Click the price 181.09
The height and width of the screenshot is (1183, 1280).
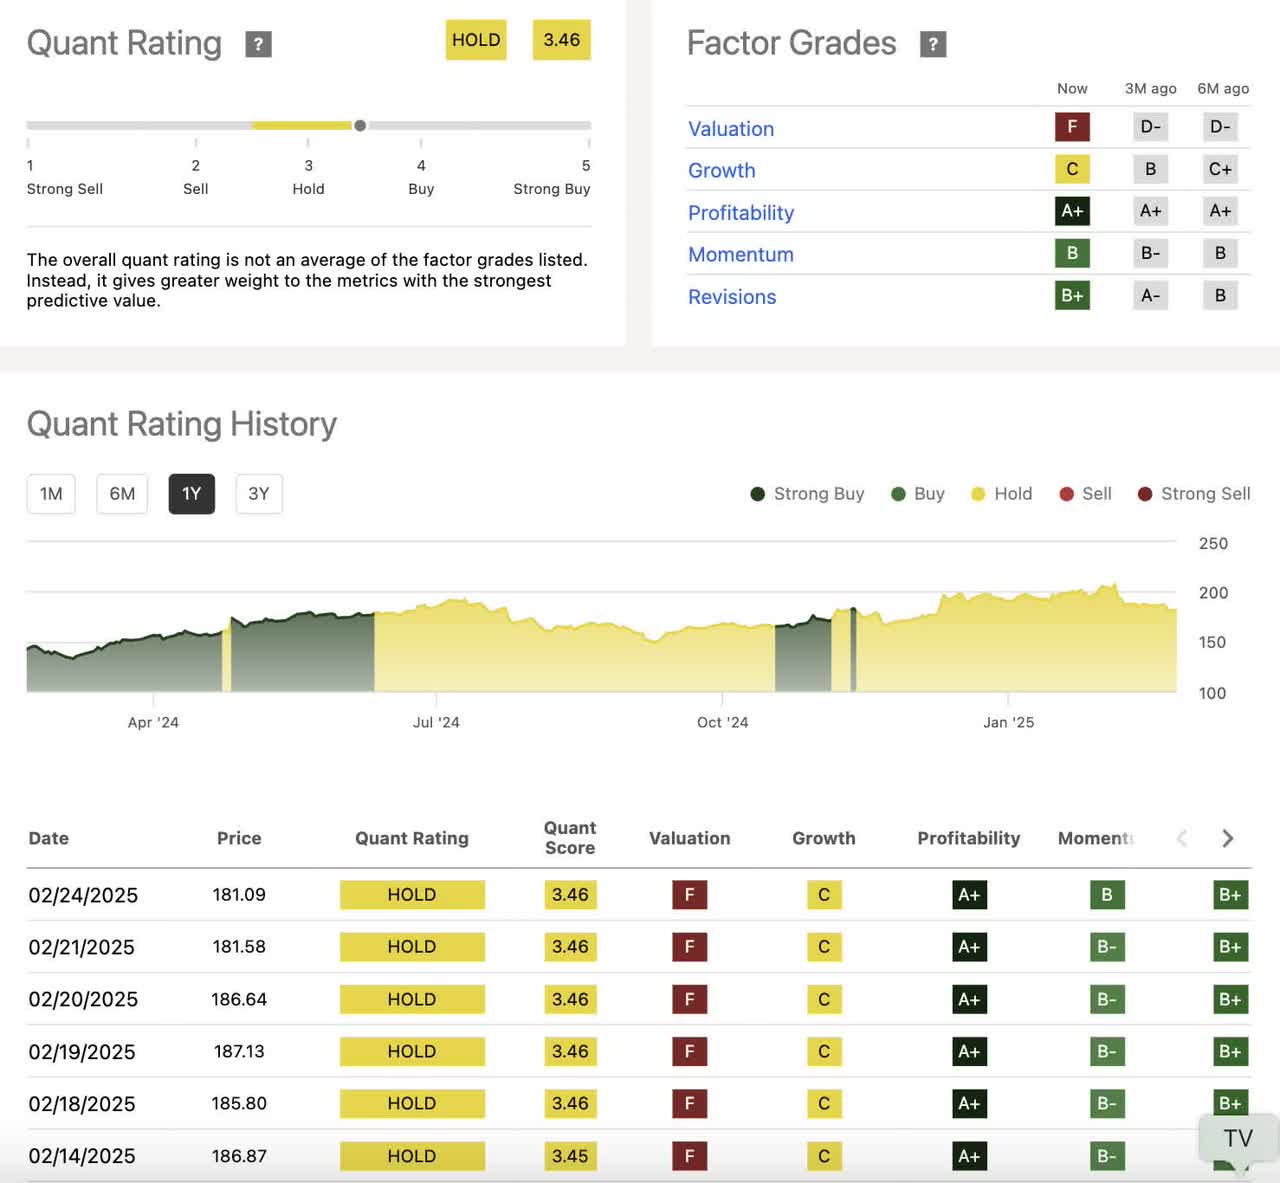click(239, 895)
